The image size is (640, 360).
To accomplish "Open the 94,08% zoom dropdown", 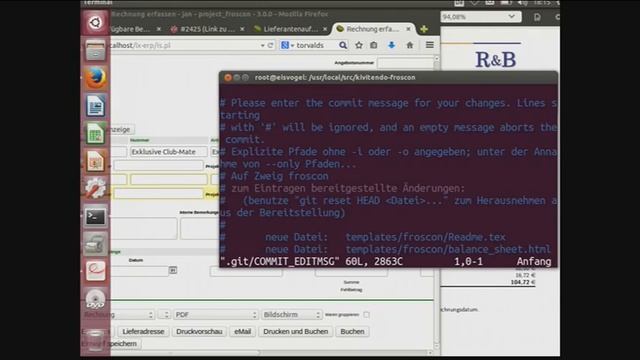I will pos(511,17).
